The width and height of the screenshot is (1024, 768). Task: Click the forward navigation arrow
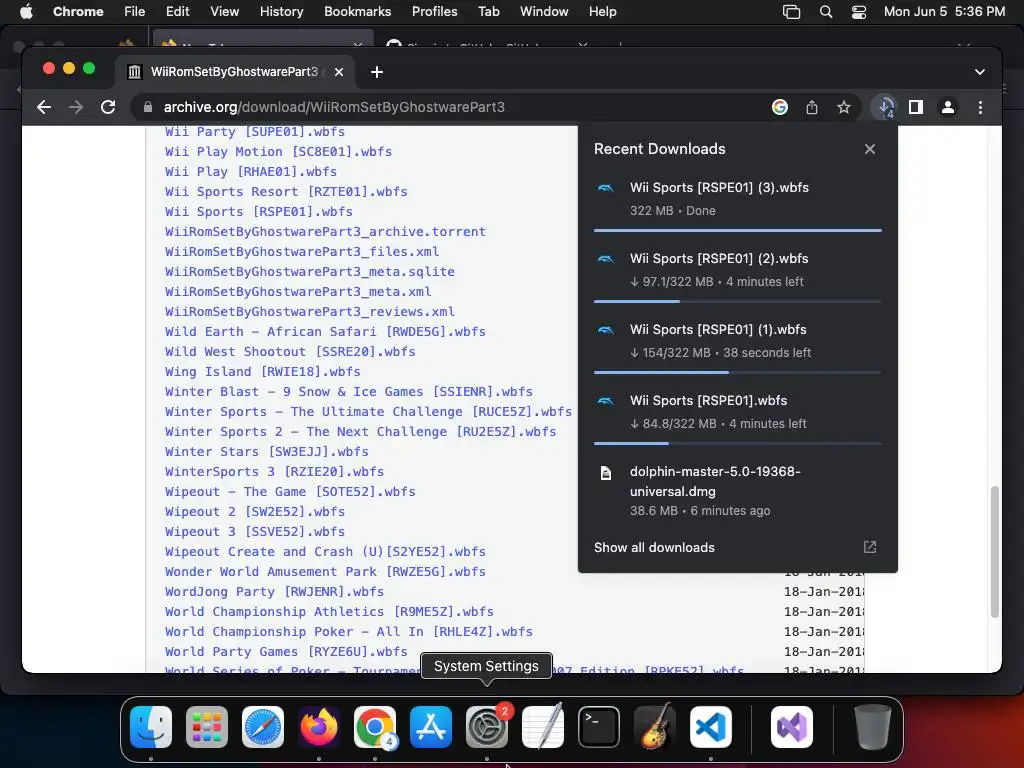[x=76, y=107]
